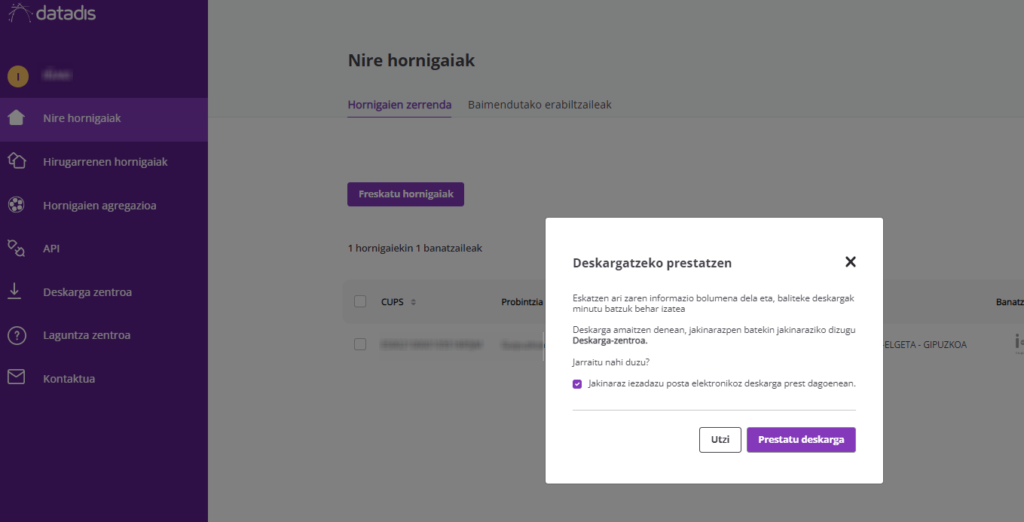Cancel with the Utzi button

[x=719, y=440]
